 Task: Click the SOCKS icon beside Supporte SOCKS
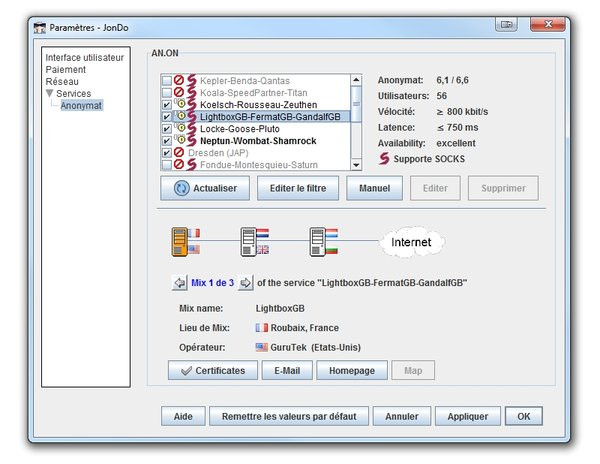pyautogui.click(x=384, y=159)
